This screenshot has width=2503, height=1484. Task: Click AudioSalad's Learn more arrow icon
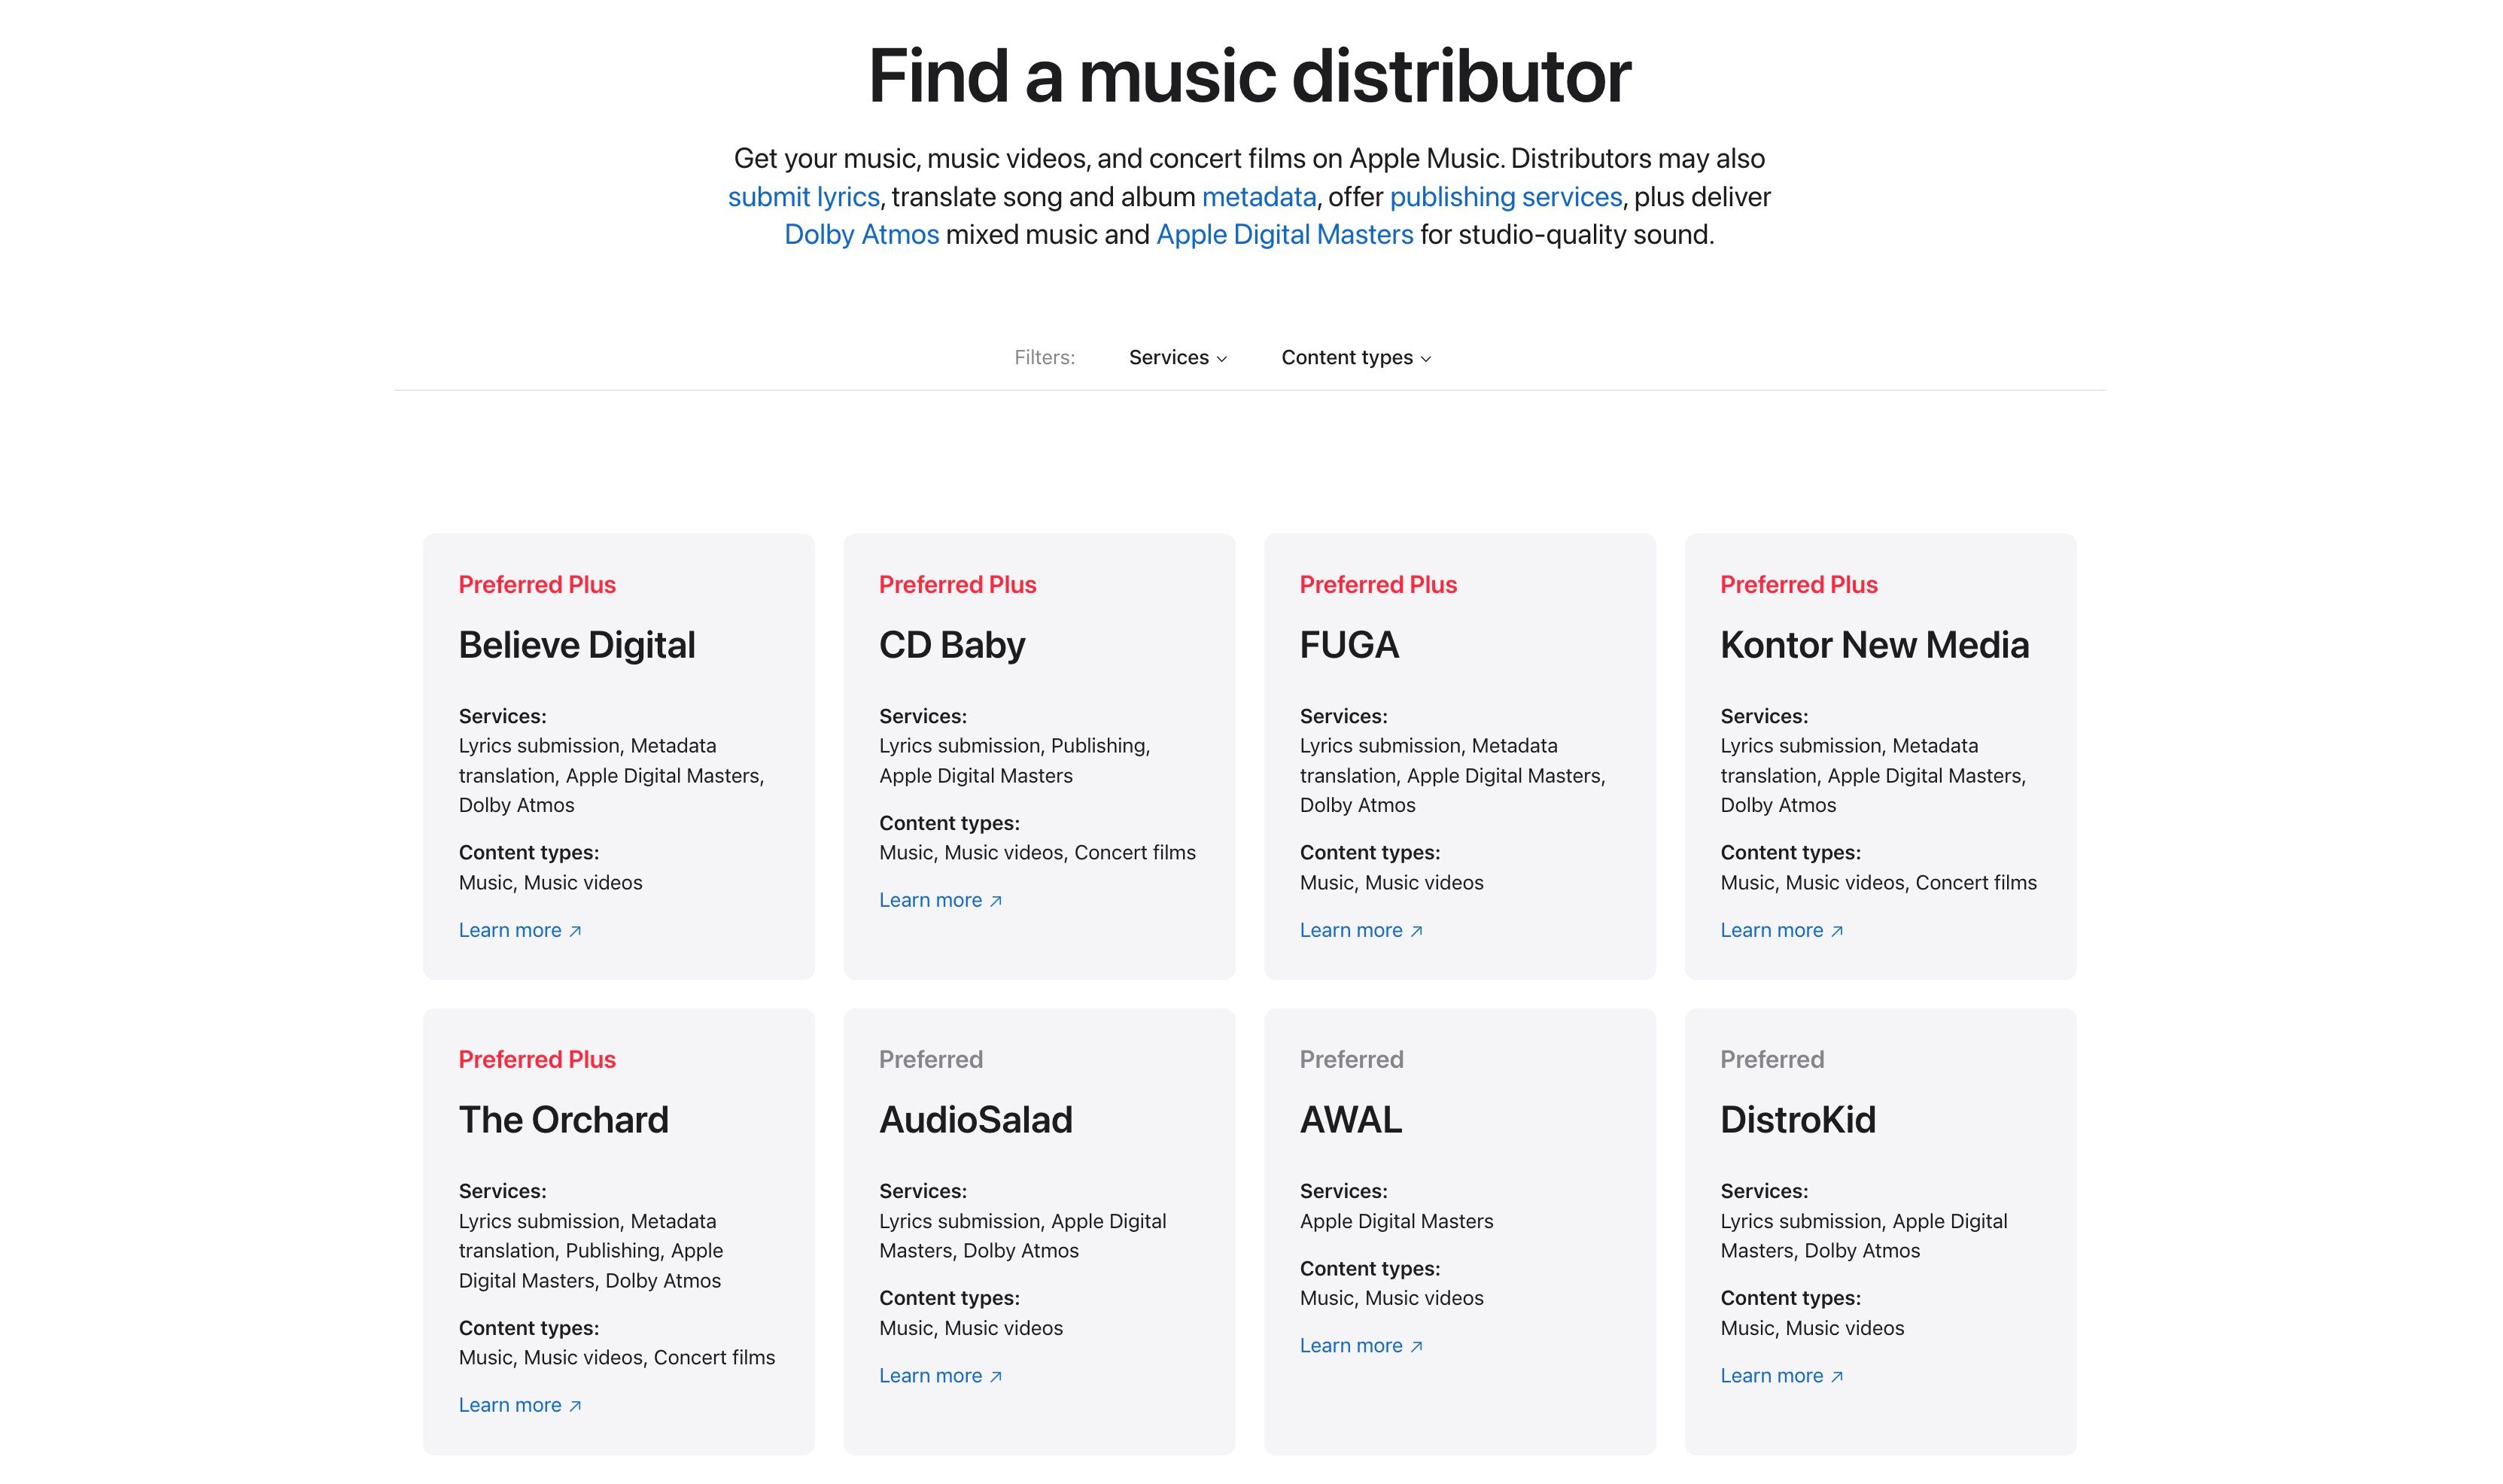point(996,1377)
